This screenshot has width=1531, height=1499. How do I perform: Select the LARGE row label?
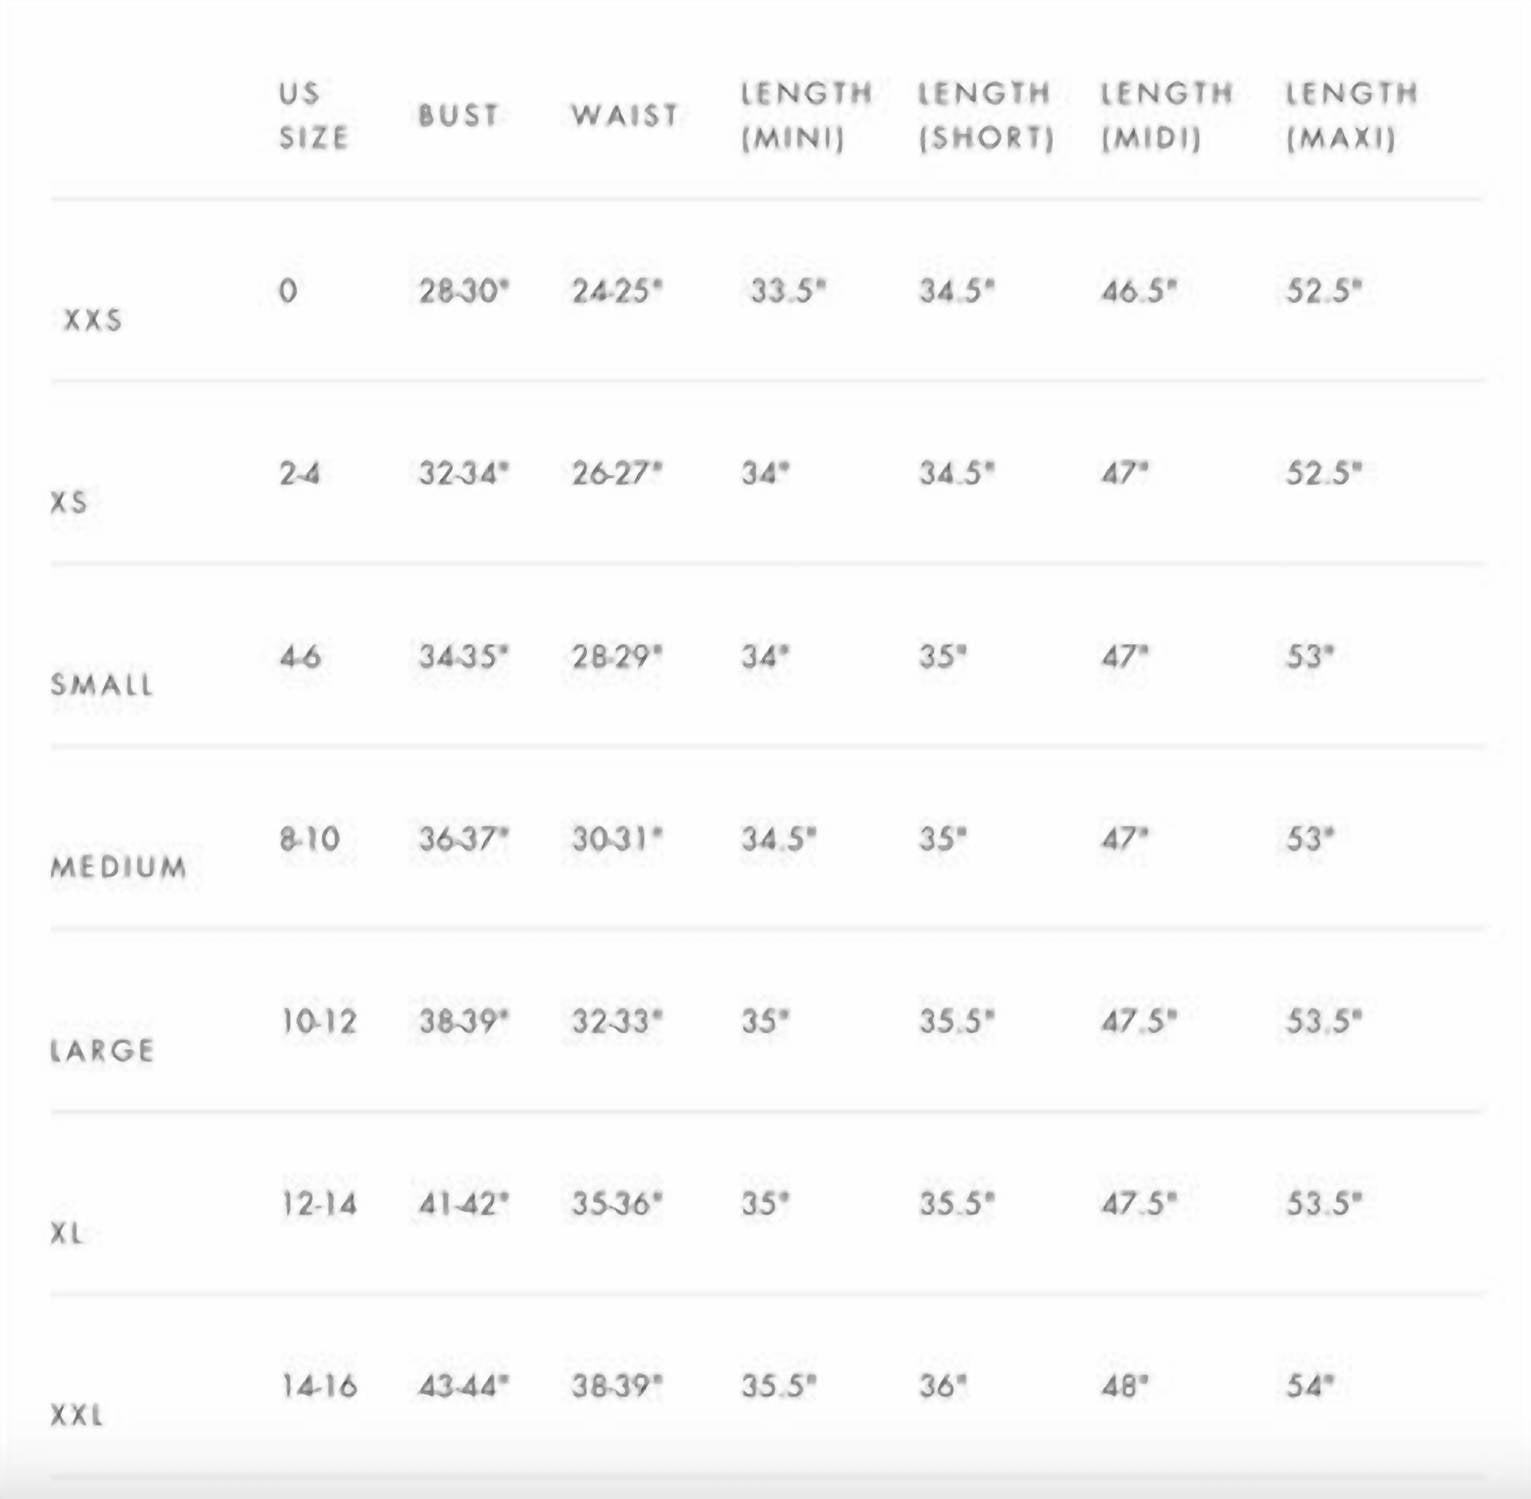point(102,1050)
